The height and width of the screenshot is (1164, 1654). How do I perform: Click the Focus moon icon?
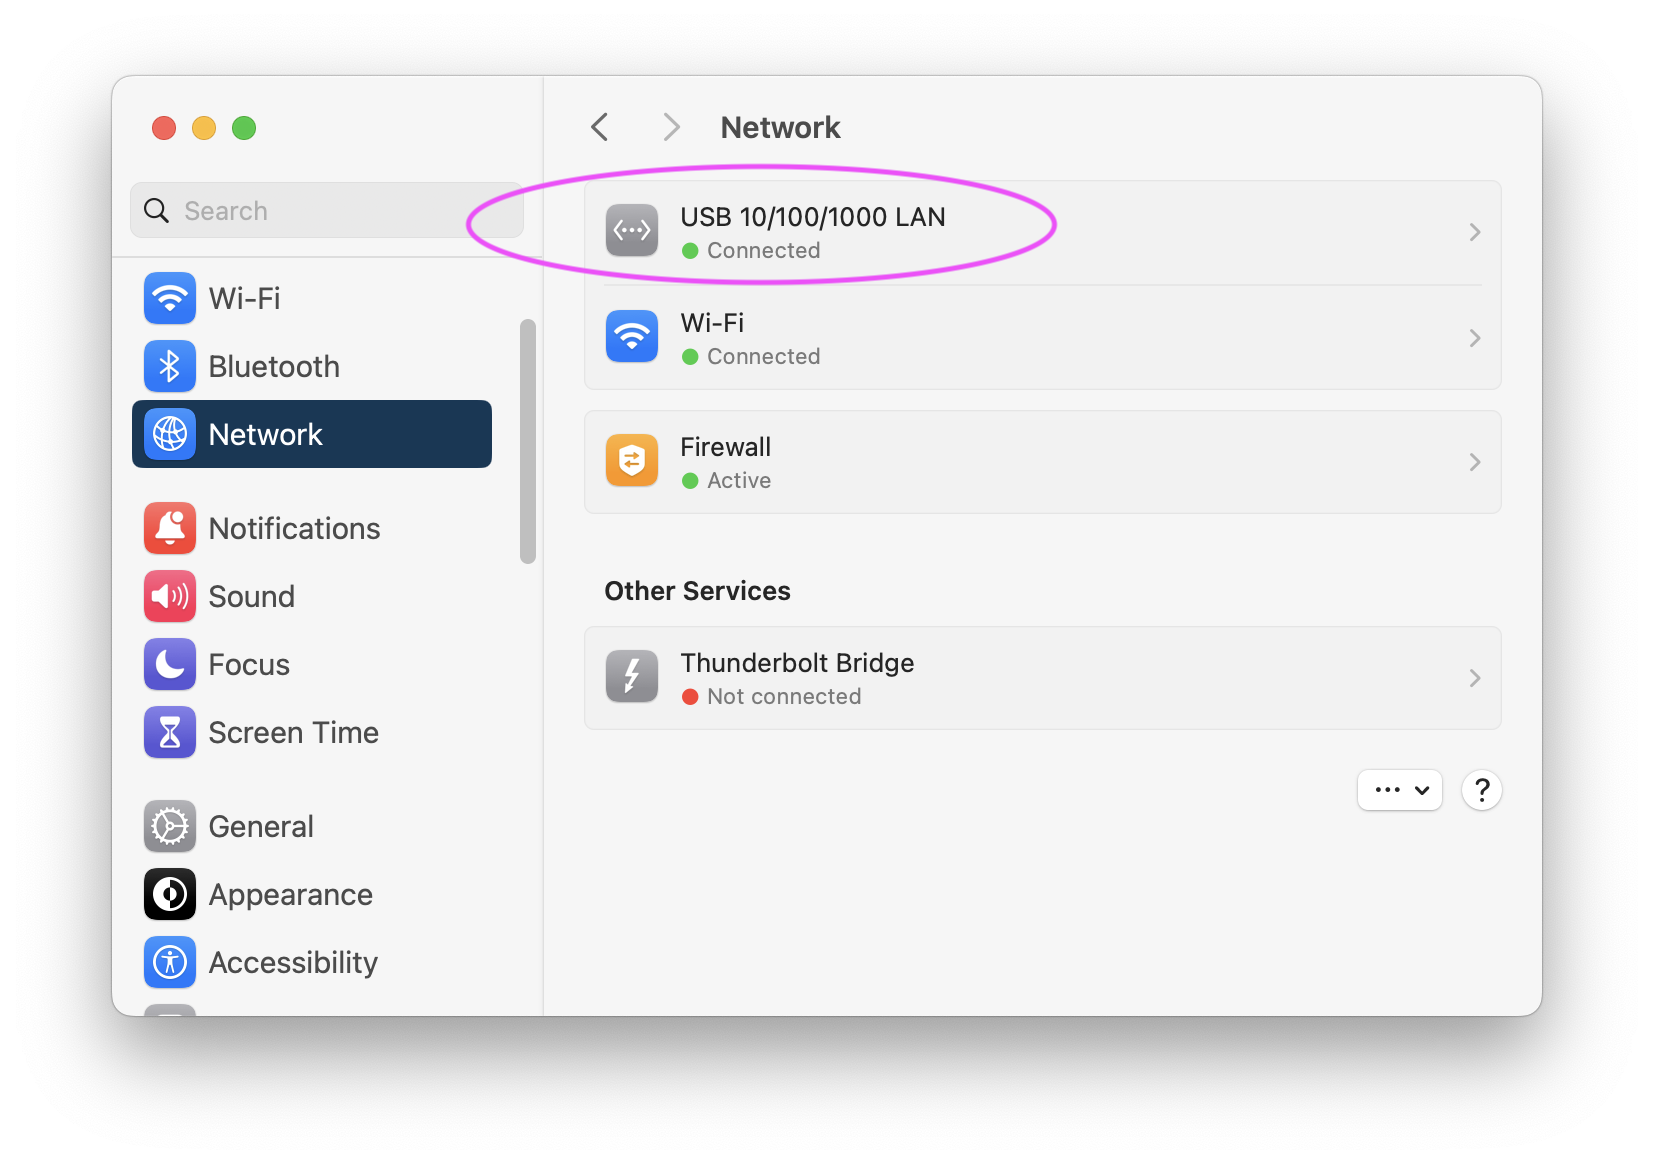click(170, 664)
